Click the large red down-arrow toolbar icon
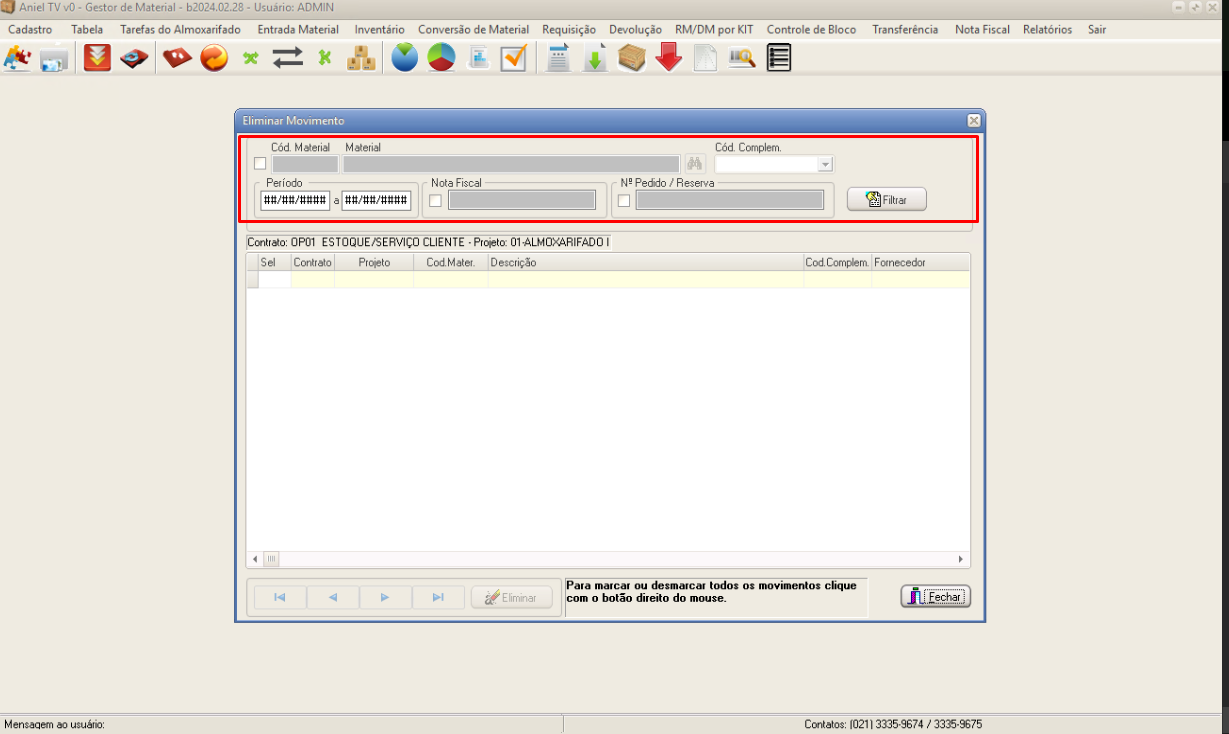1229x734 pixels. pos(669,58)
